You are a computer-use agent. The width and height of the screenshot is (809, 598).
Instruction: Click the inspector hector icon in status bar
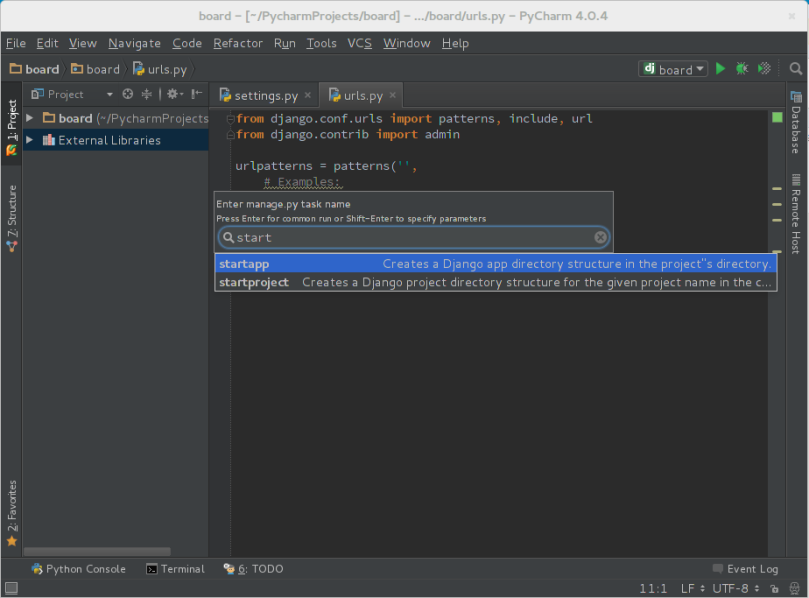(x=794, y=588)
